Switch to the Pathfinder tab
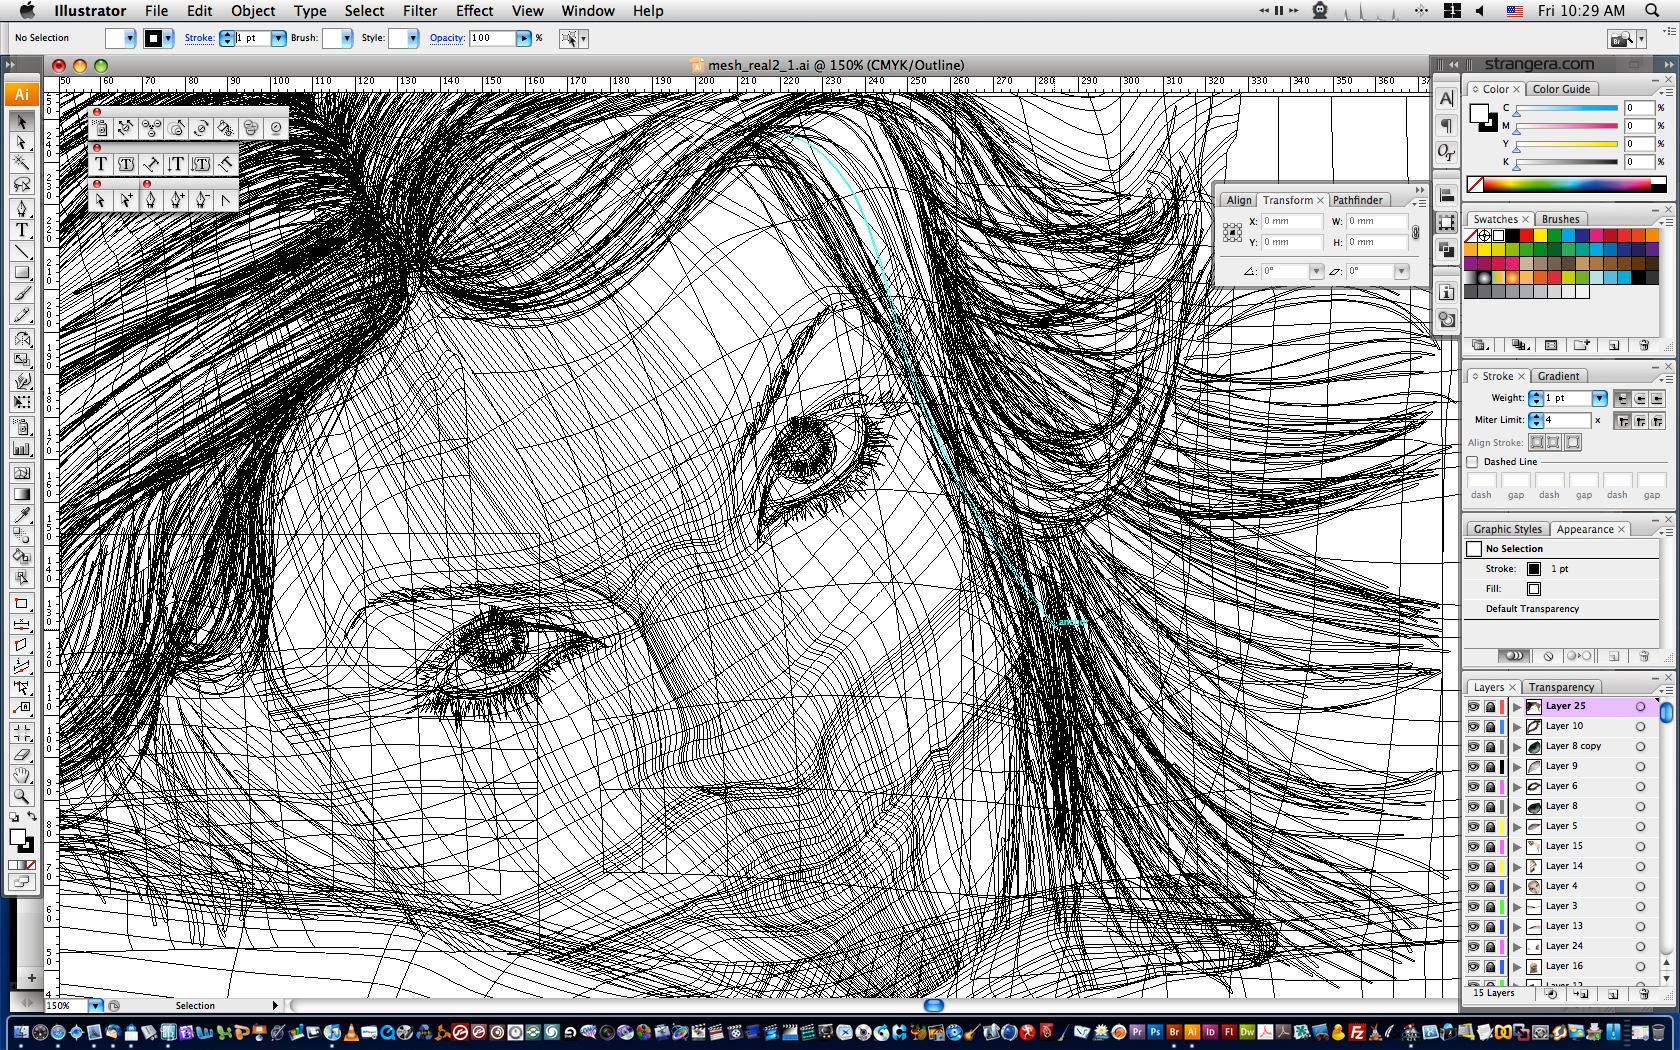The image size is (1680, 1050). pyautogui.click(x=1357, y=200)
